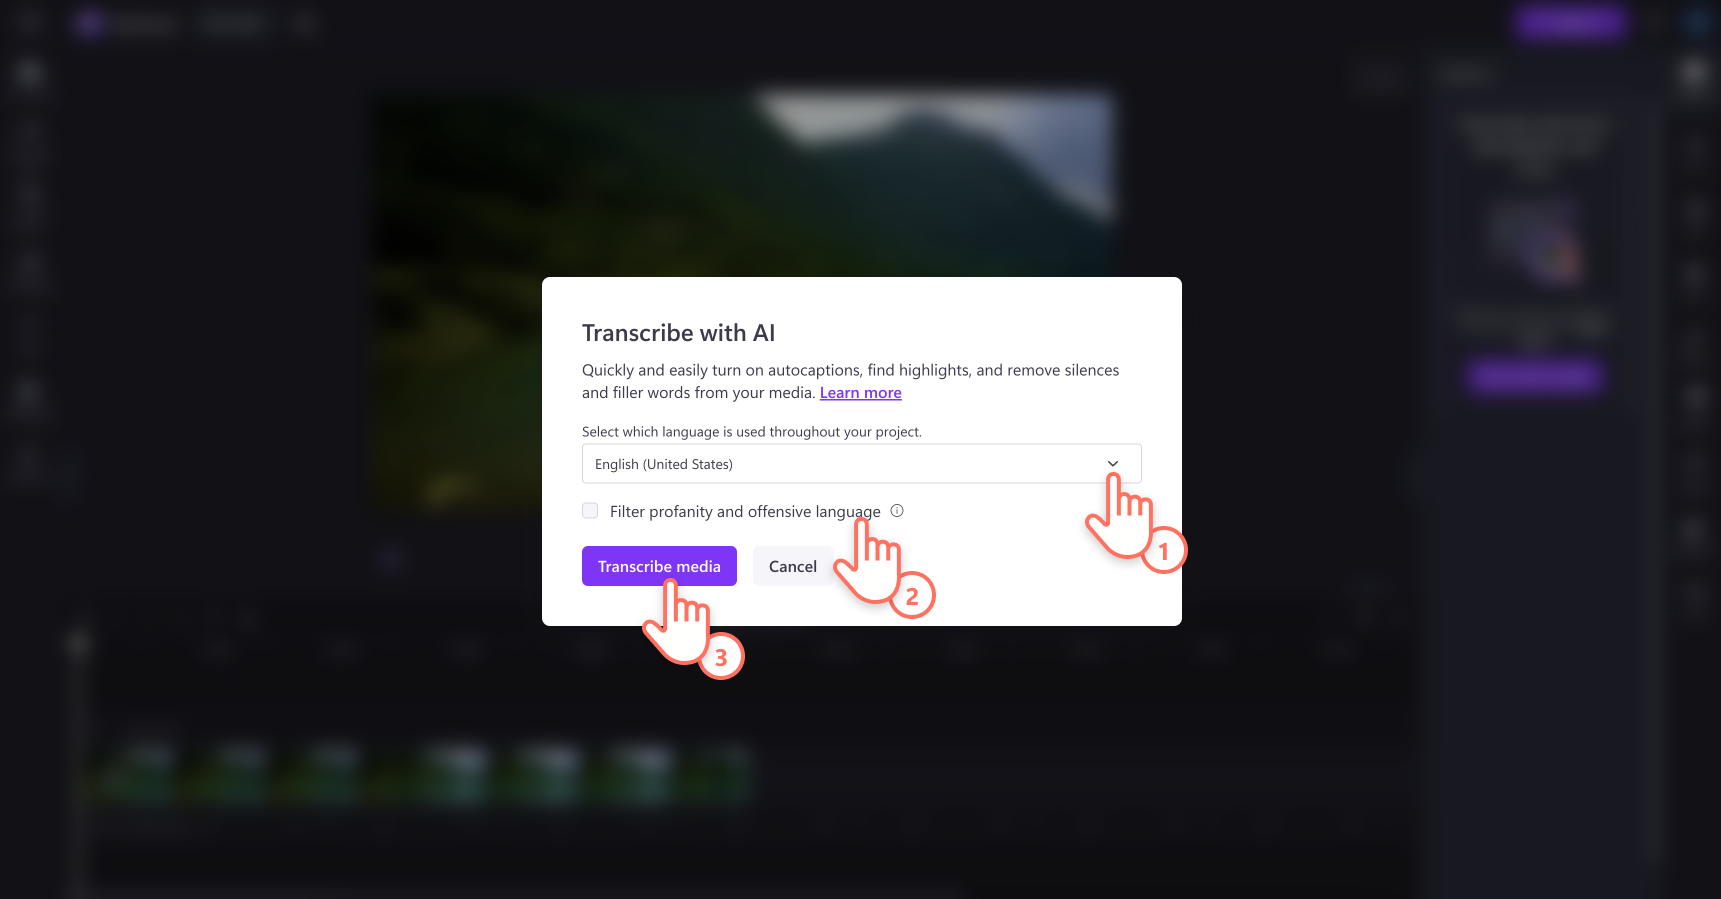
Task: Click the blurred Clipchamp logo in header
Action: point(90,23)
